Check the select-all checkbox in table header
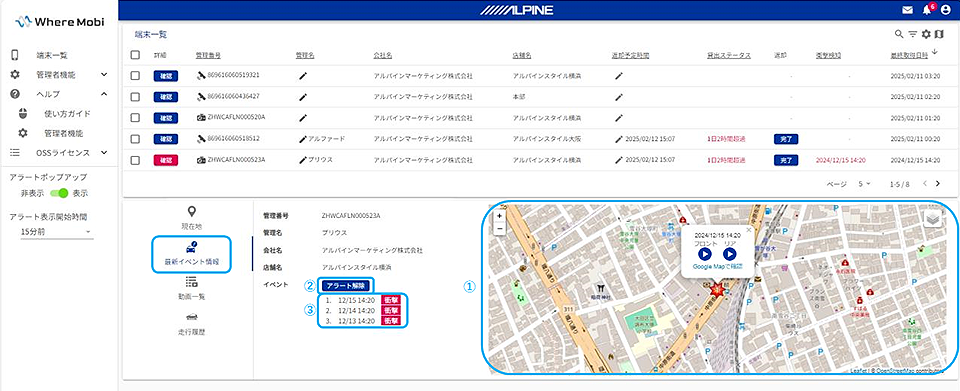 coord(135,55)
